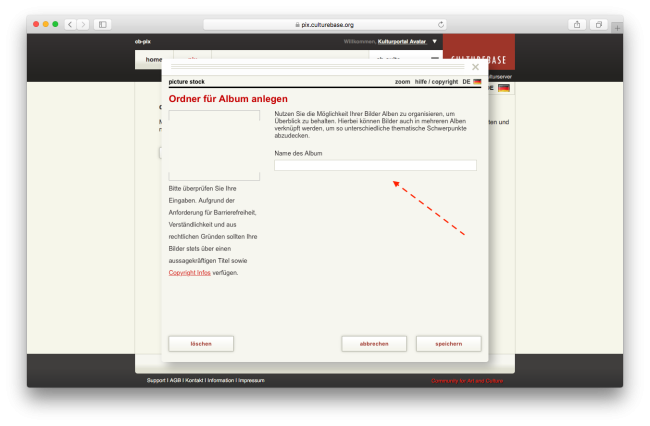Select the home tab
650x426 pixels.
153,59
